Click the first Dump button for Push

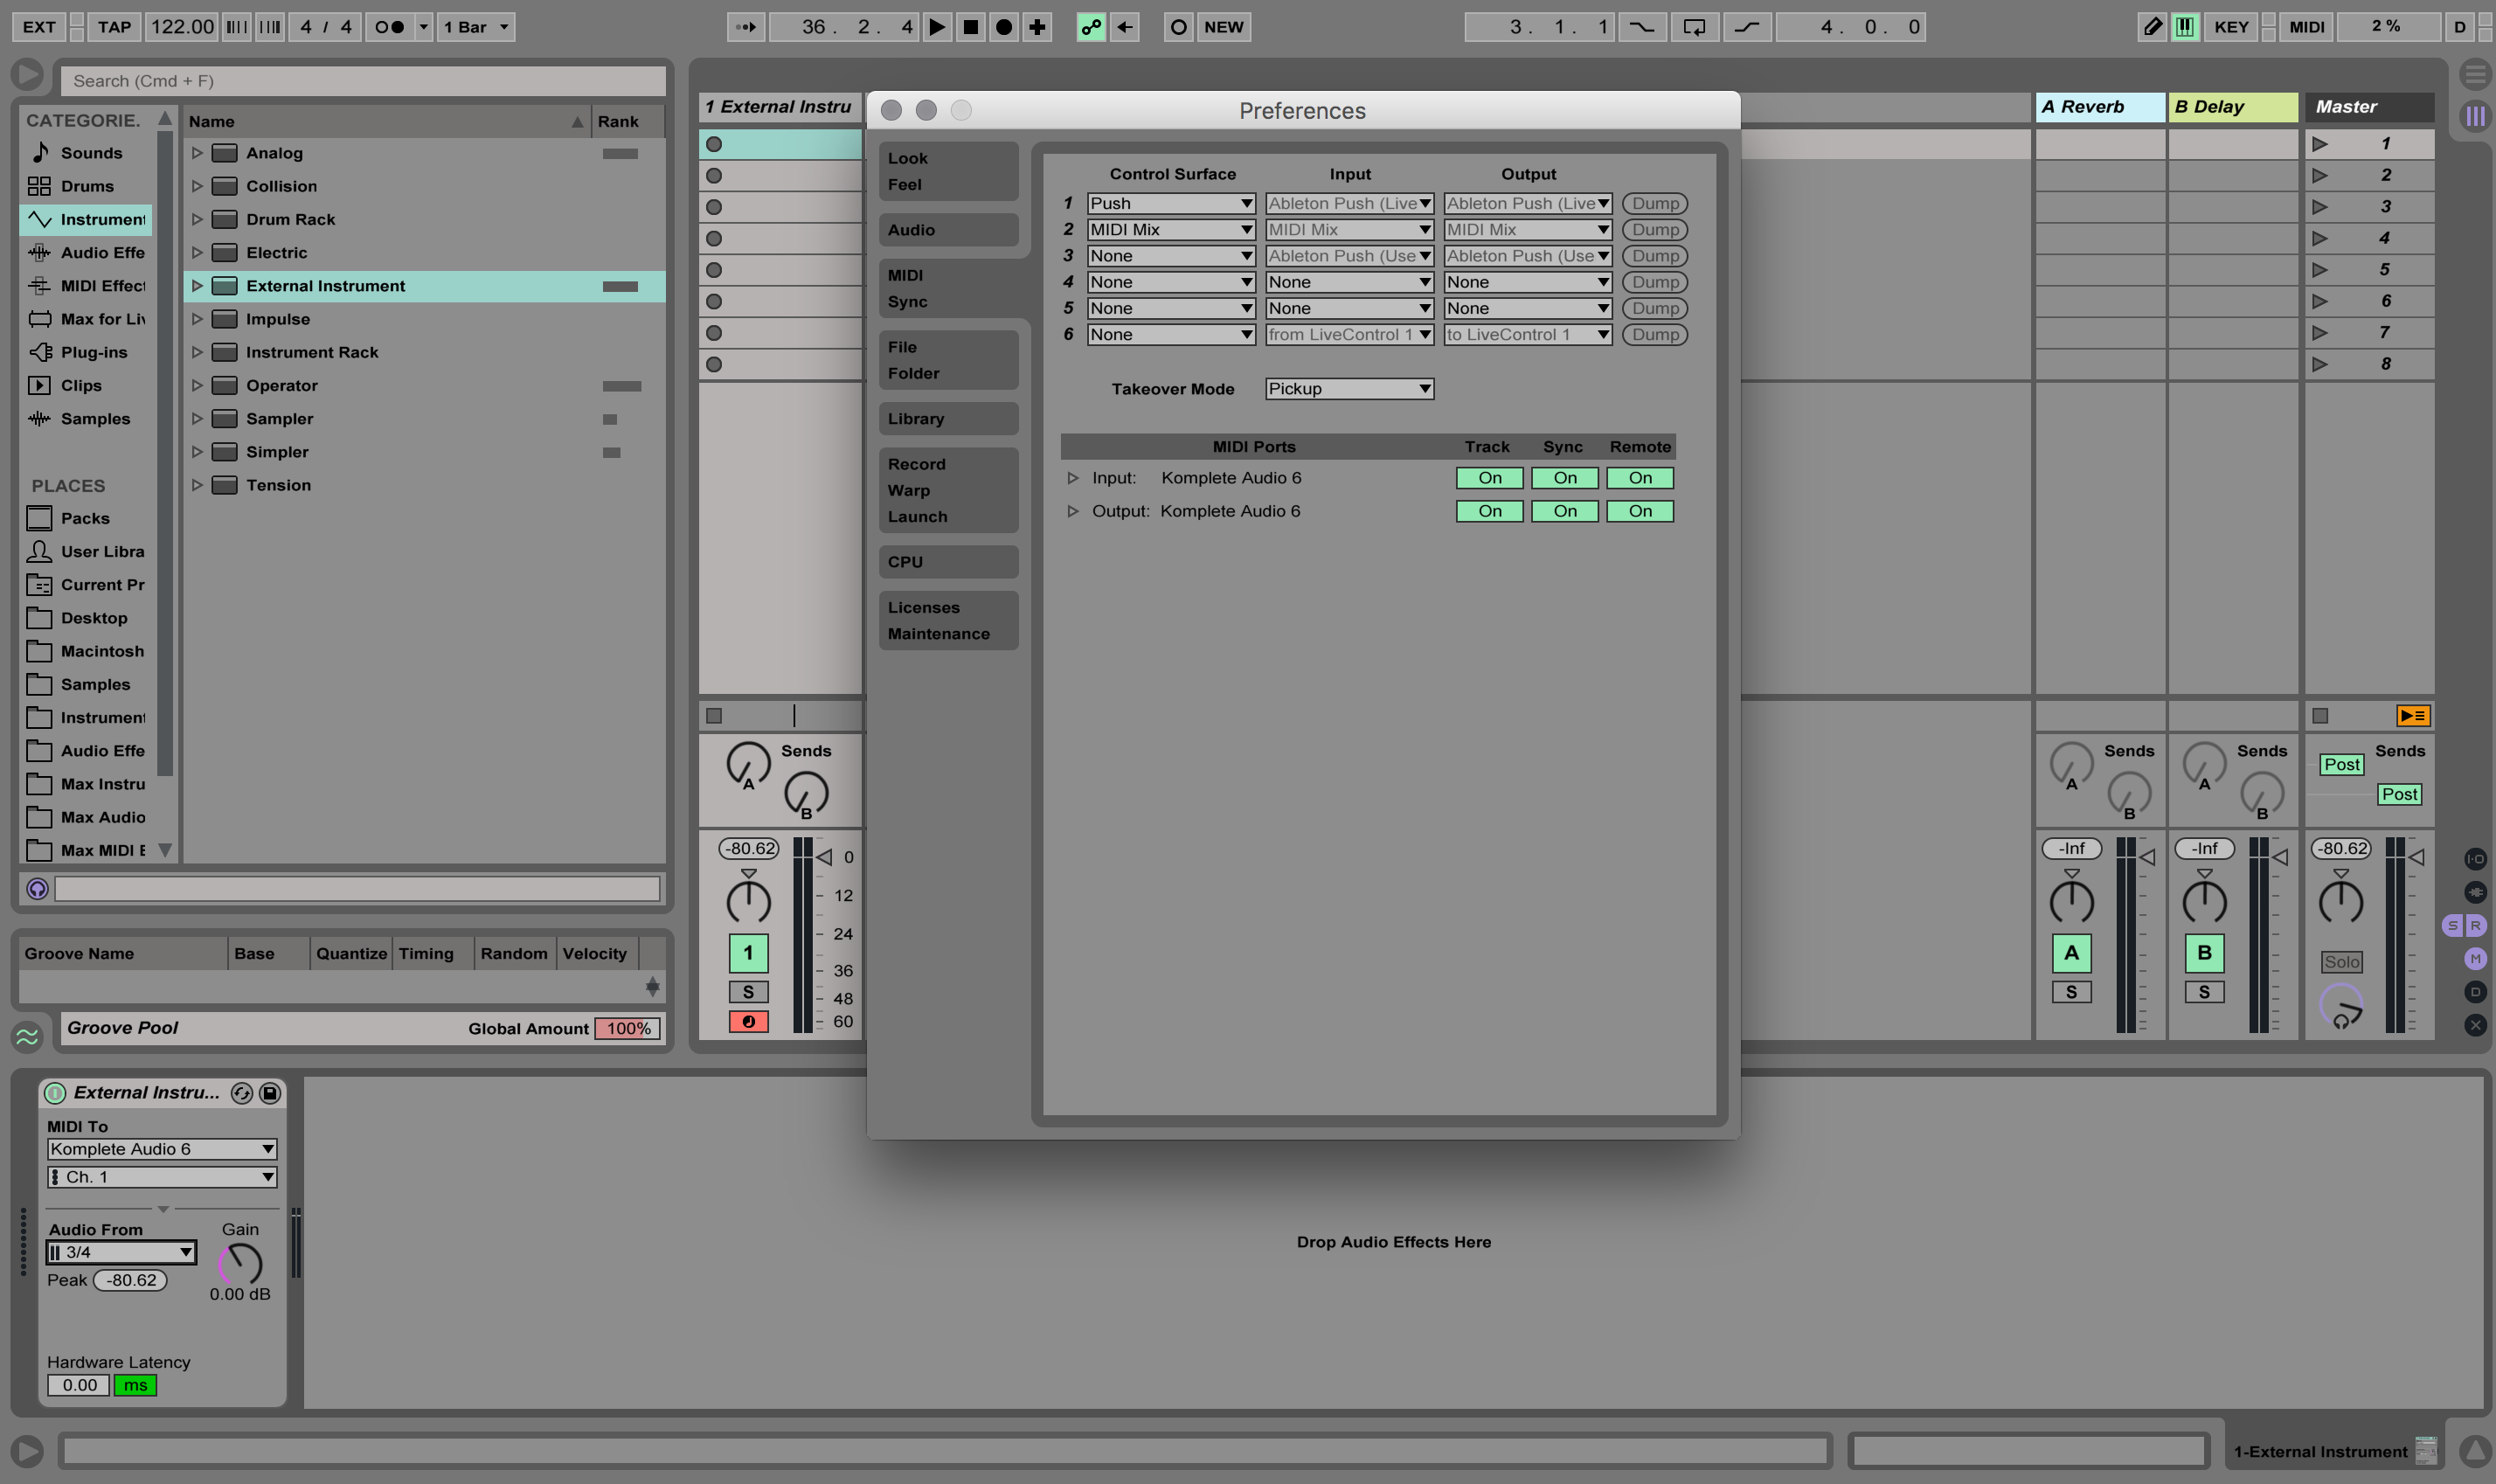(x=1654, y=203)
